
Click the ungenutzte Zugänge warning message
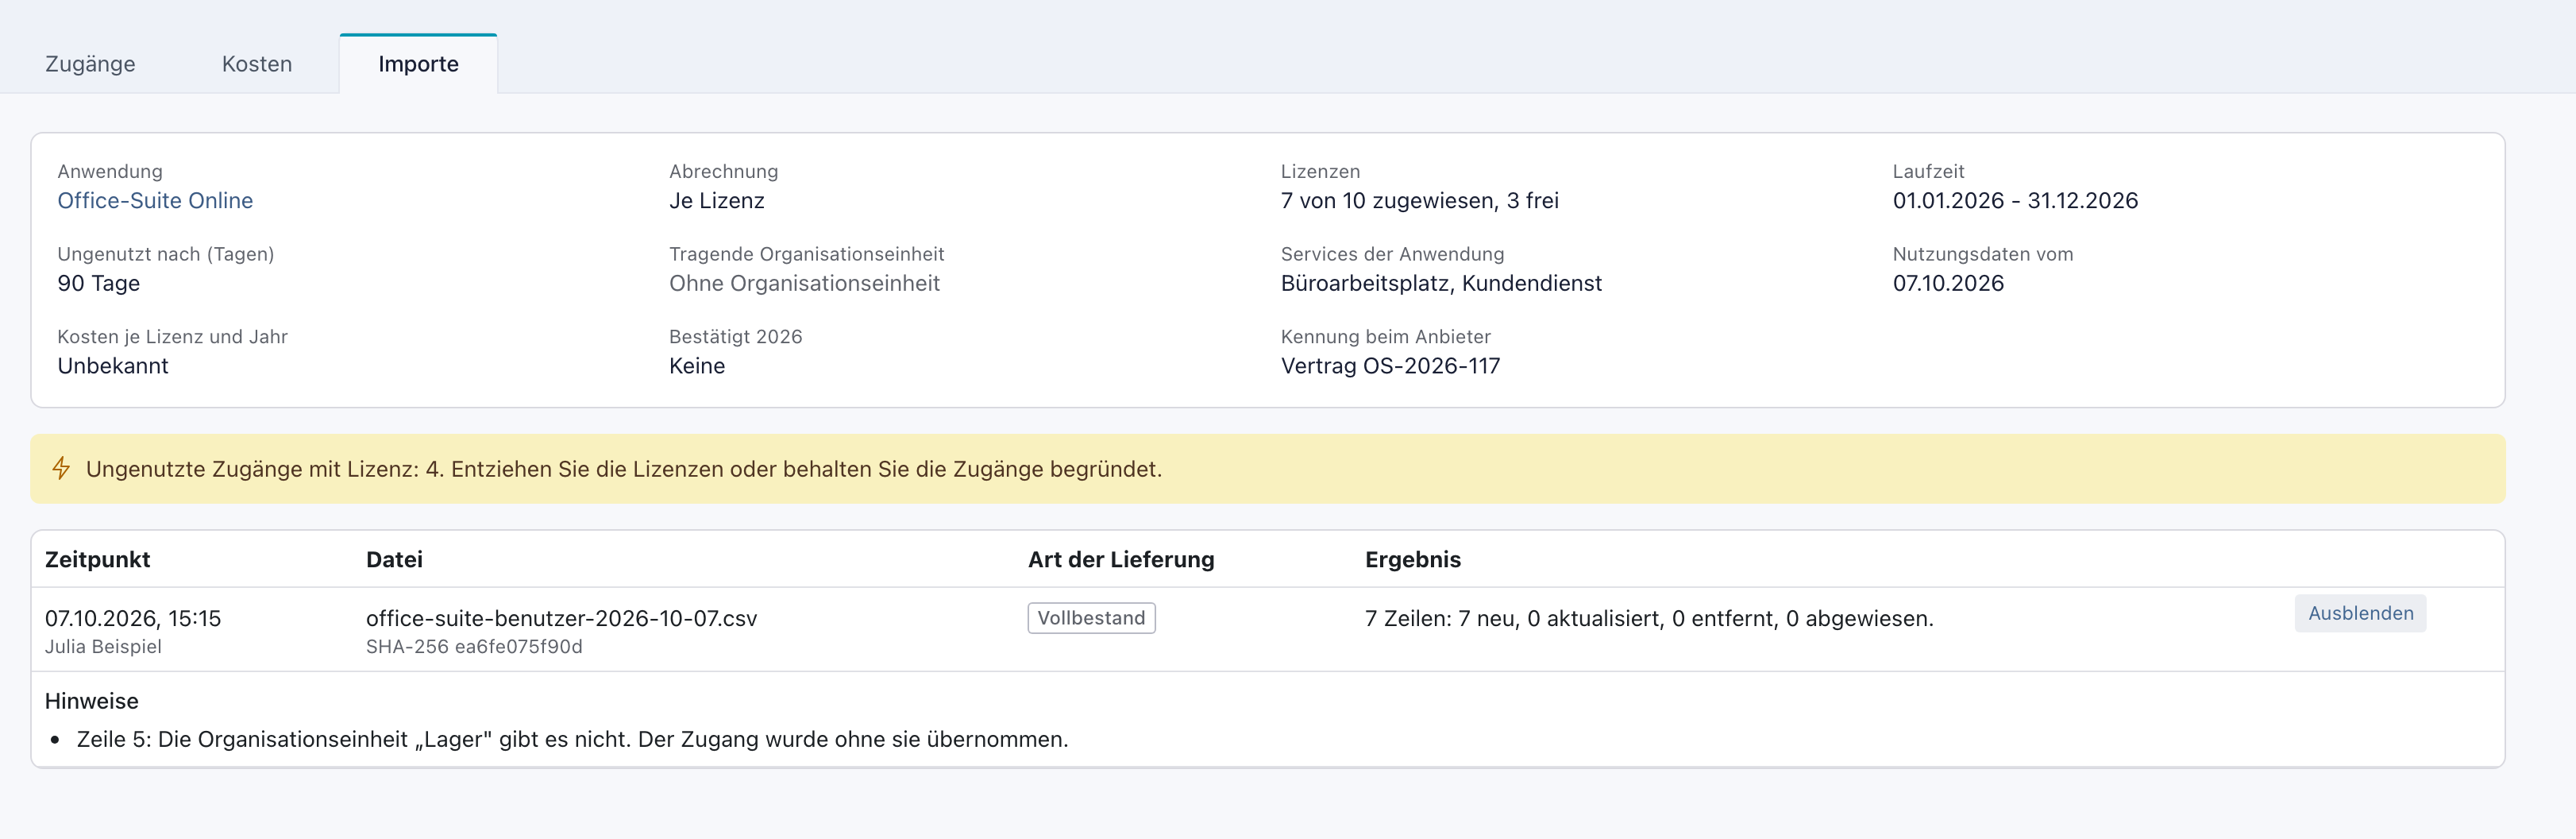tap(623, 469)
